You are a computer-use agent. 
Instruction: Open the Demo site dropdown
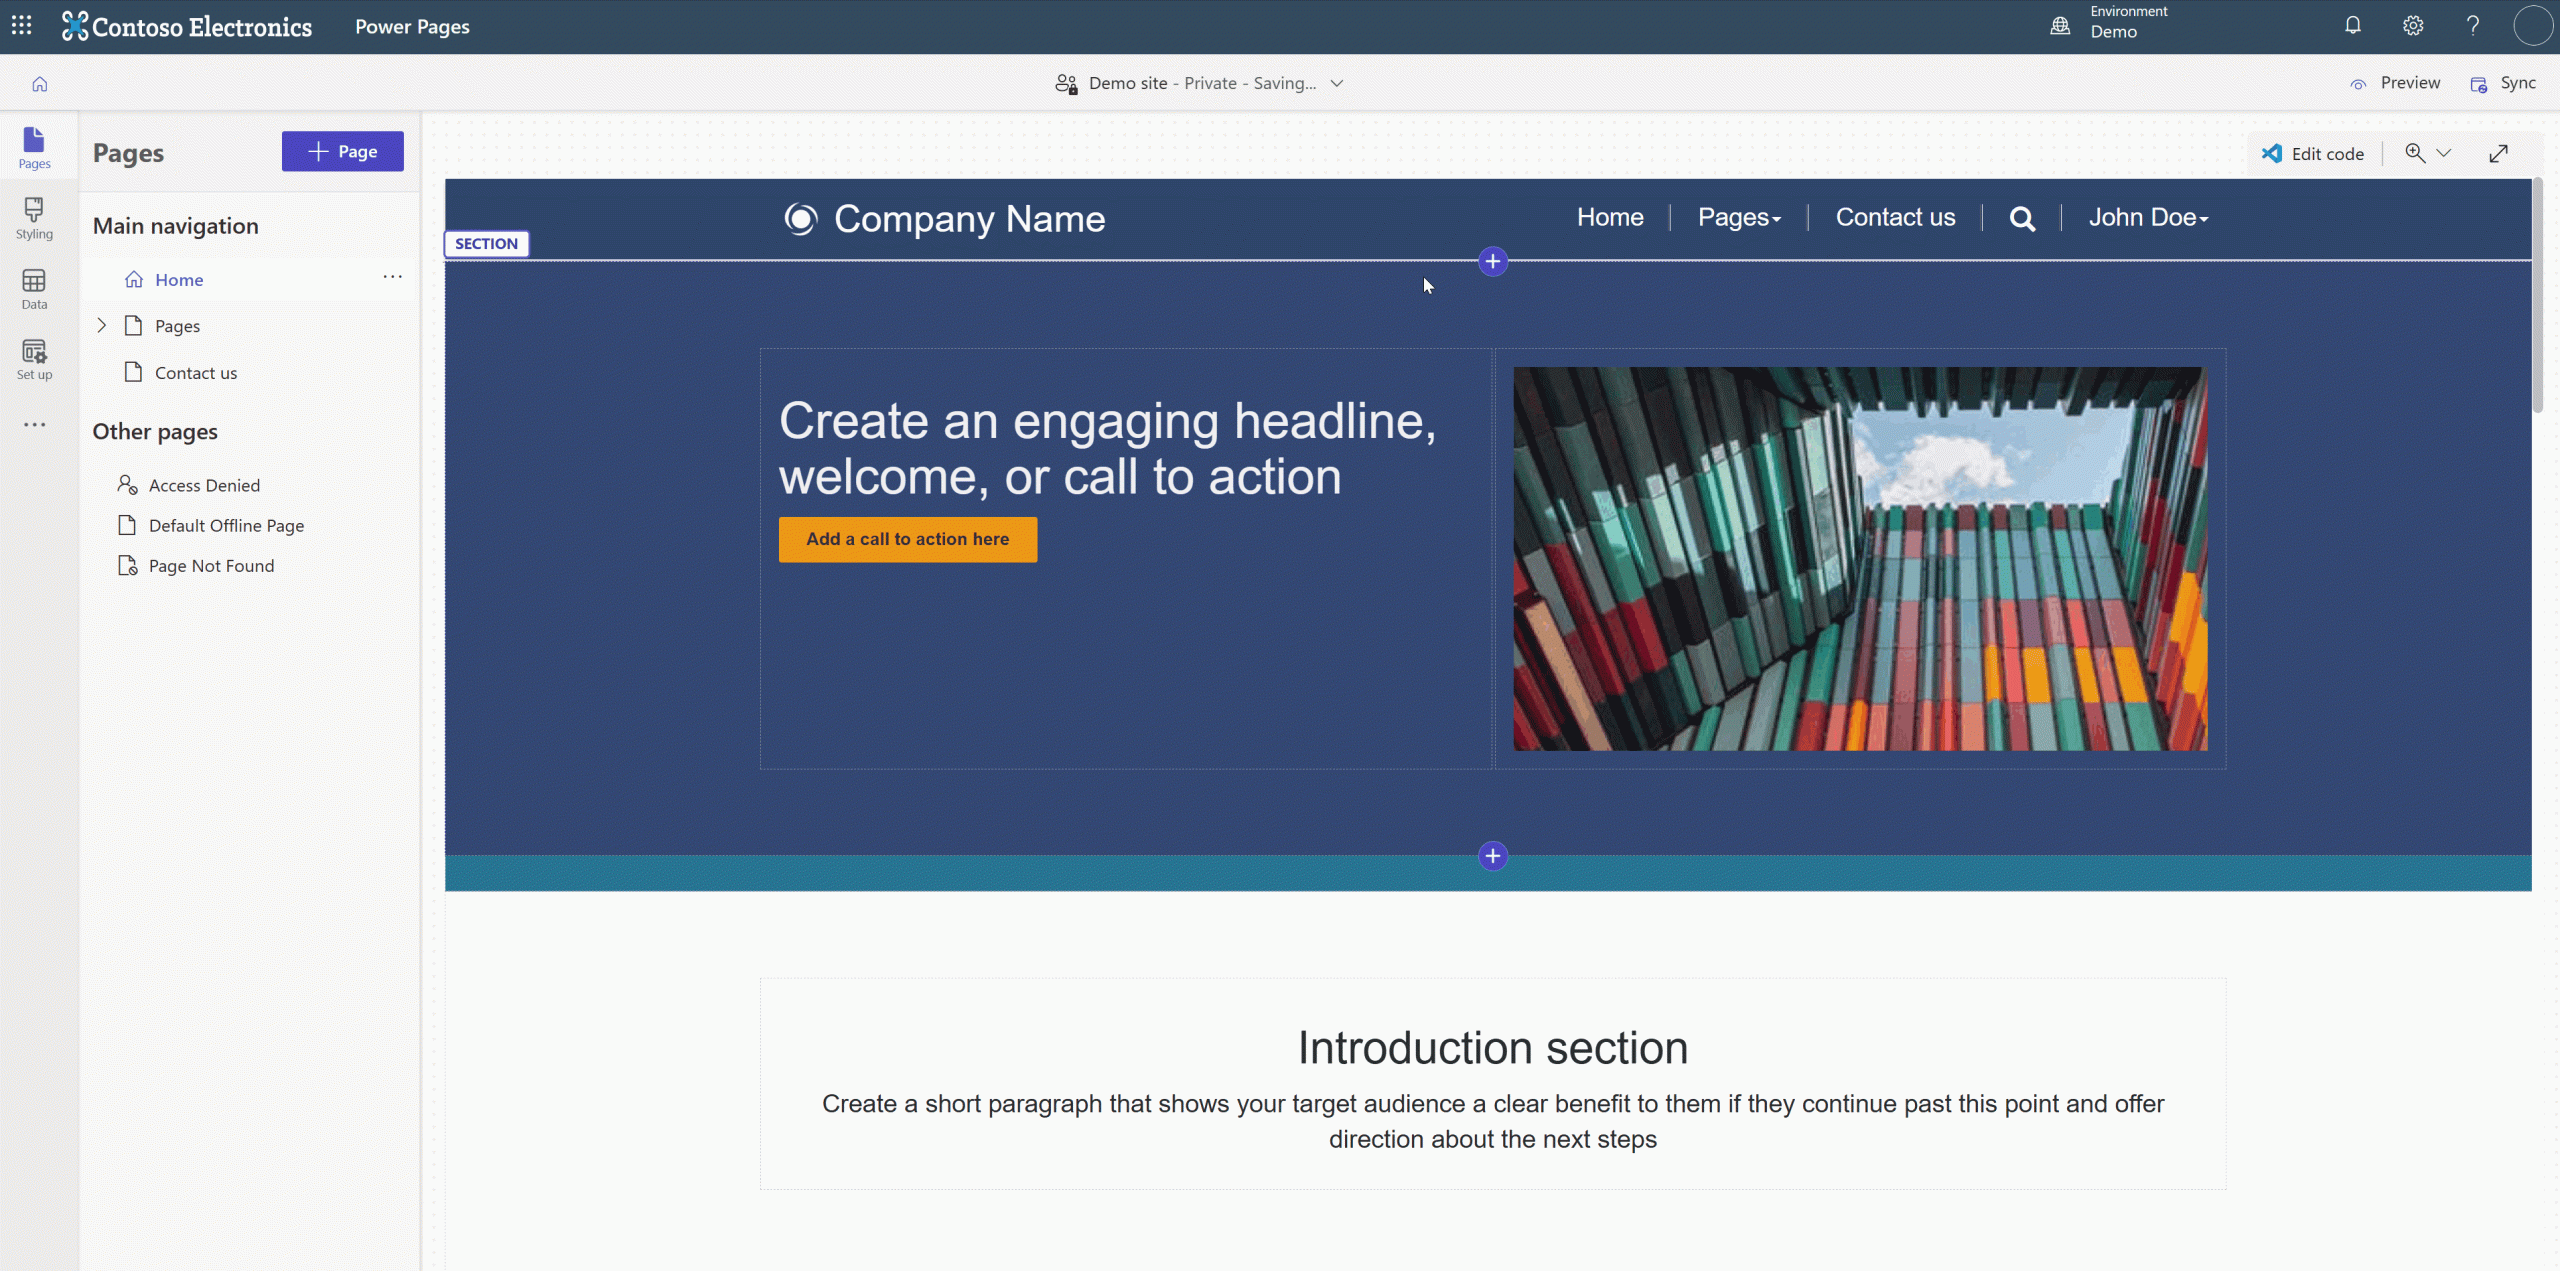click(x=1337, y=83)
